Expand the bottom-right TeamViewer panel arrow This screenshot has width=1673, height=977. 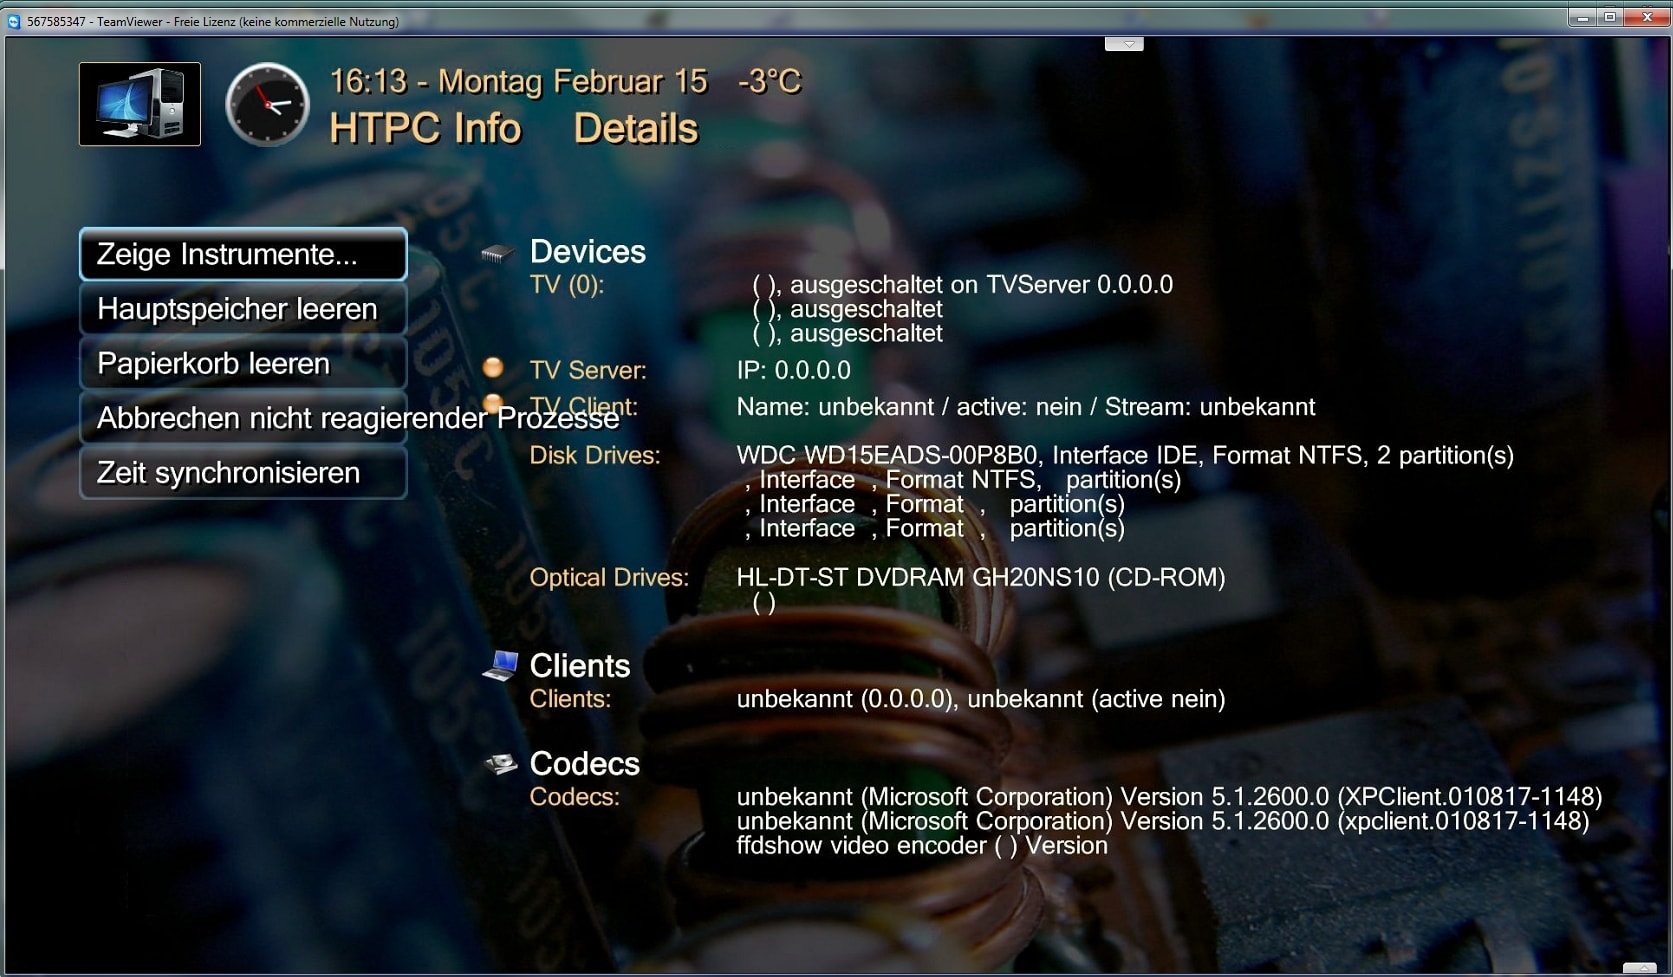pyautogui.click(x=1639, y=968)
